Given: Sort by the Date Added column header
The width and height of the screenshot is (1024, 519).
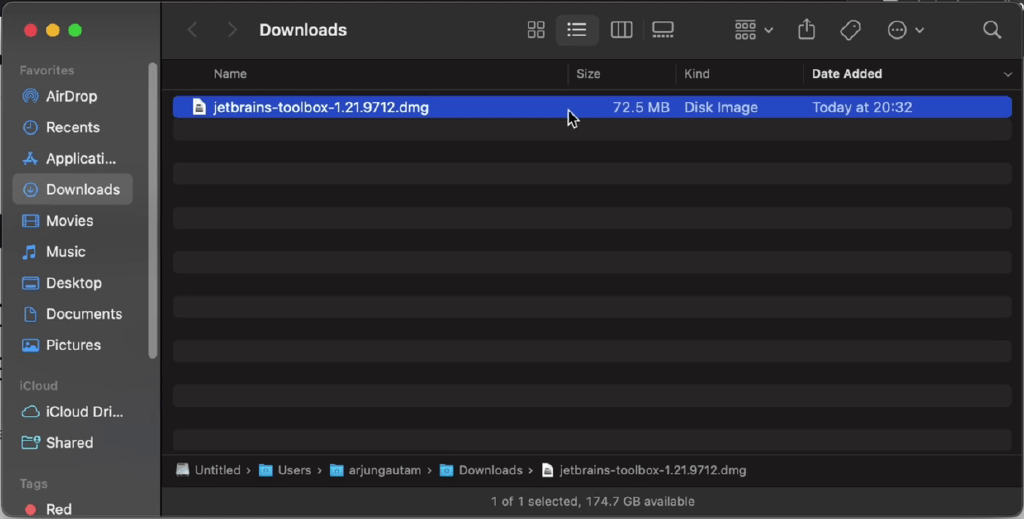Looking at the screenshot, I should click(x=847, y=74).
